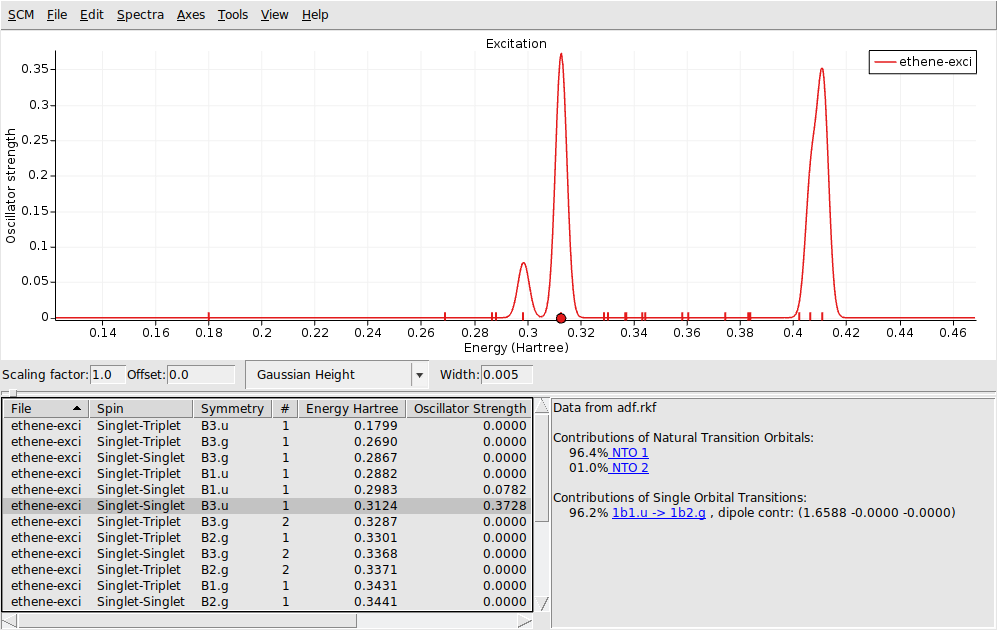Image resolution: width=997 pixels, height=630 pixels.
Task: Click the ethene-exci legend entry
Action: [x=920, y=62]
